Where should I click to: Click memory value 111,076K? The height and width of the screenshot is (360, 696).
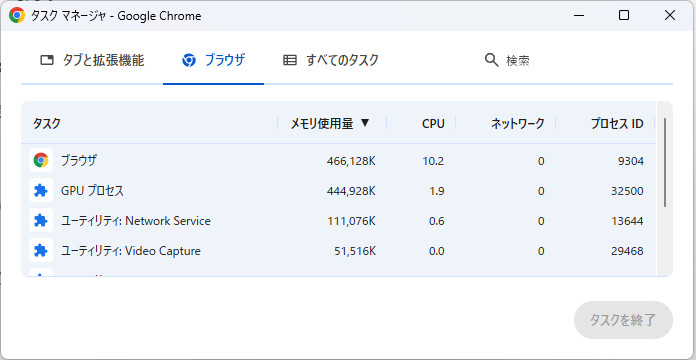point(352,221)
